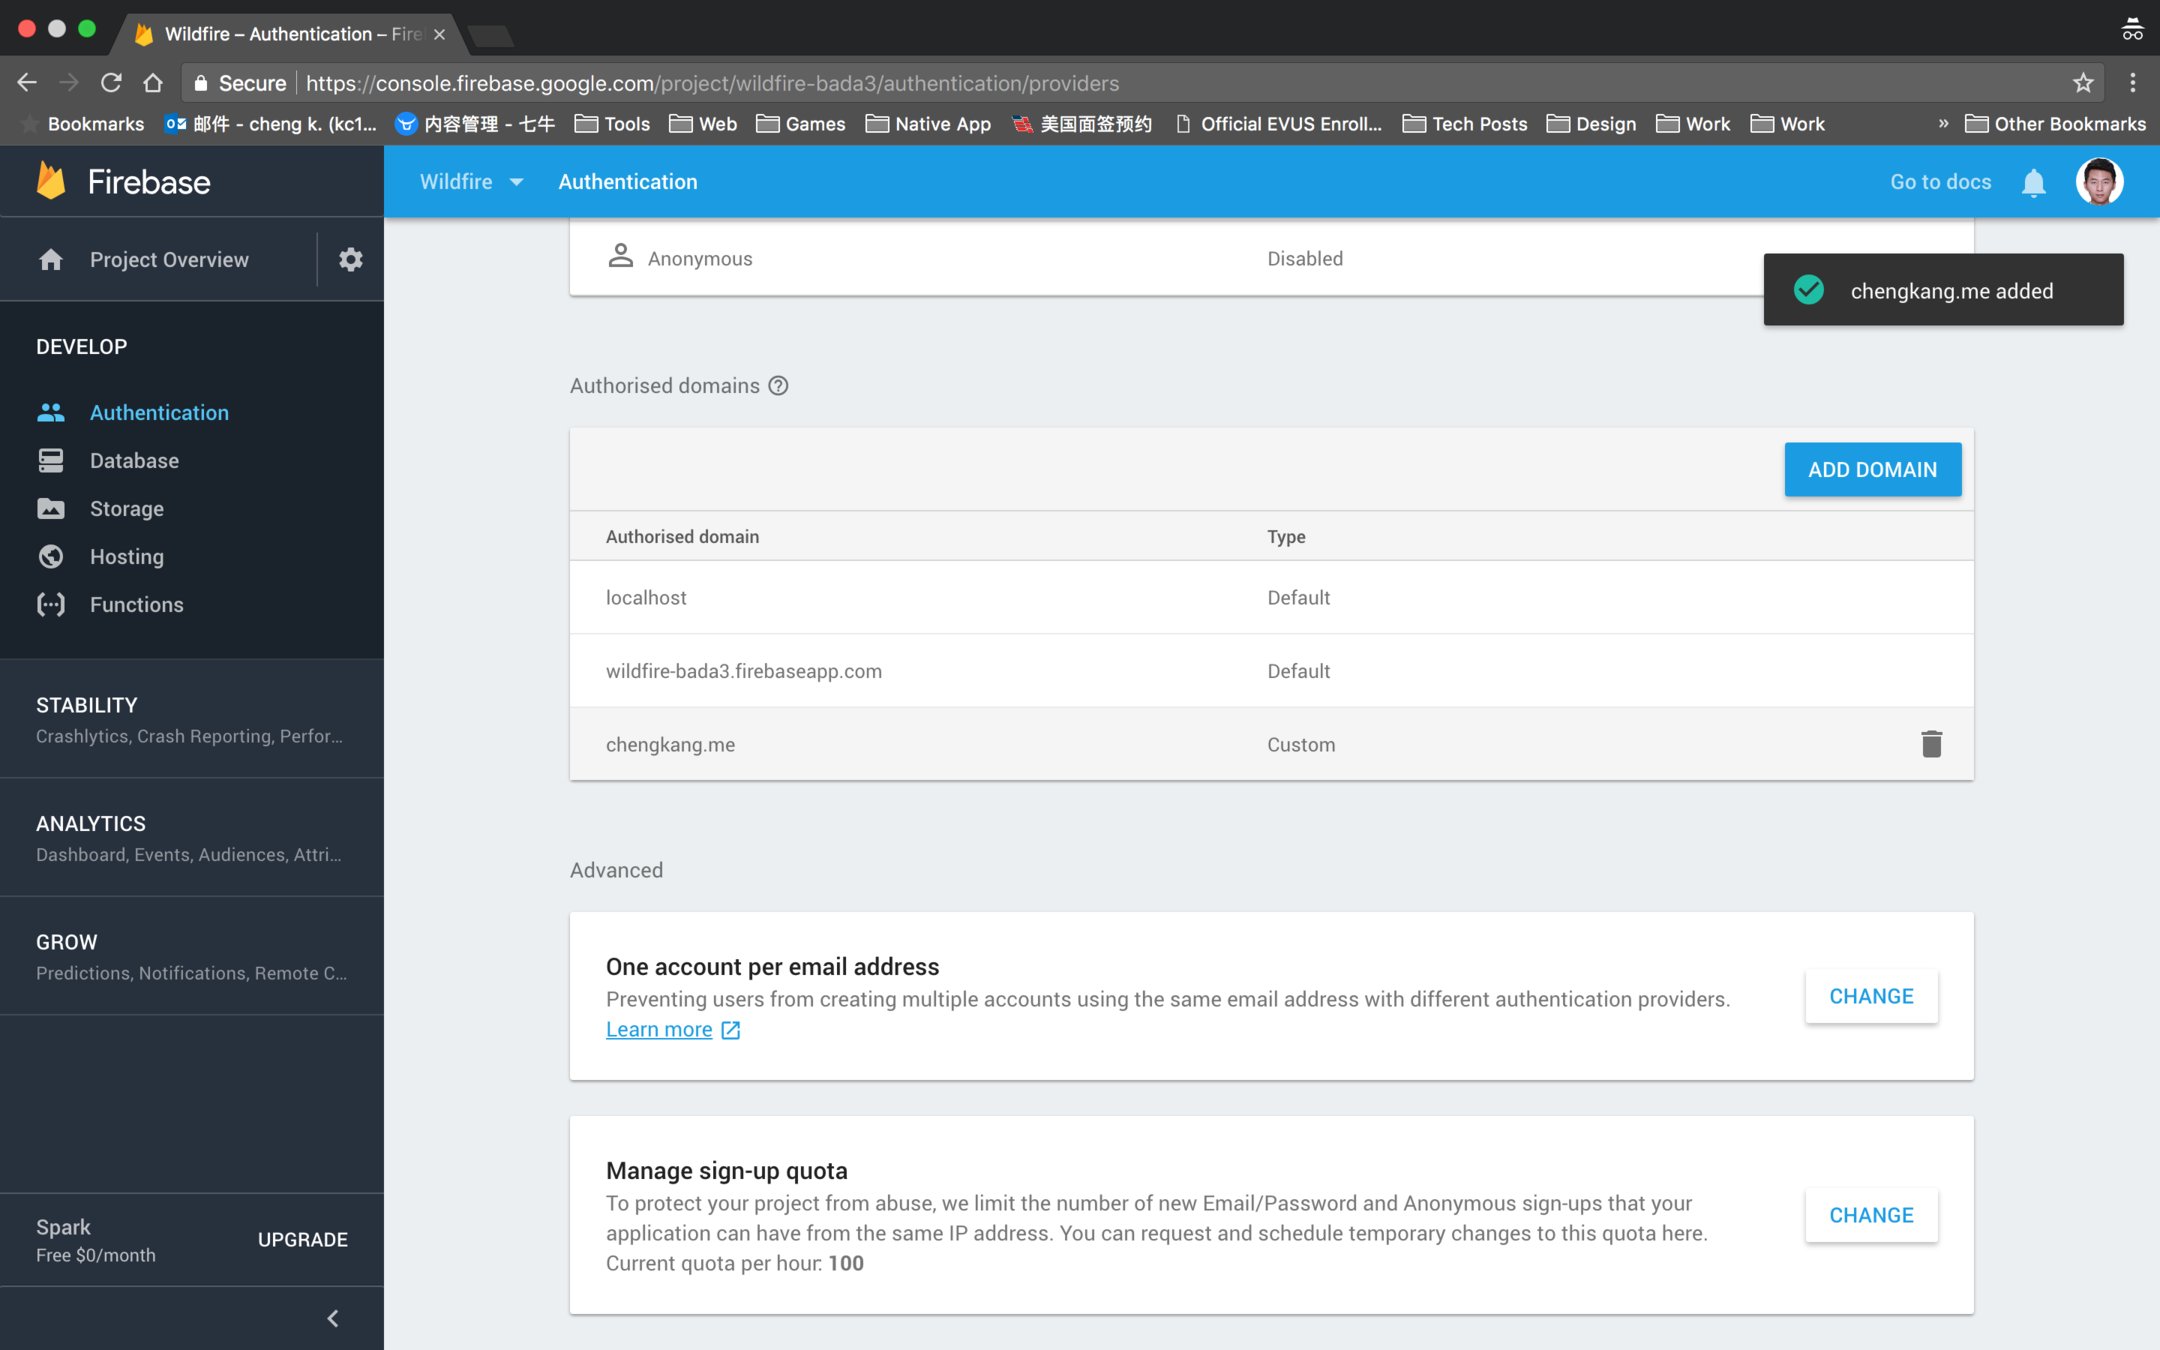This screenshot has width=2160, height=1350.
Task: Open Storage menu item
Action: (126, 509)
